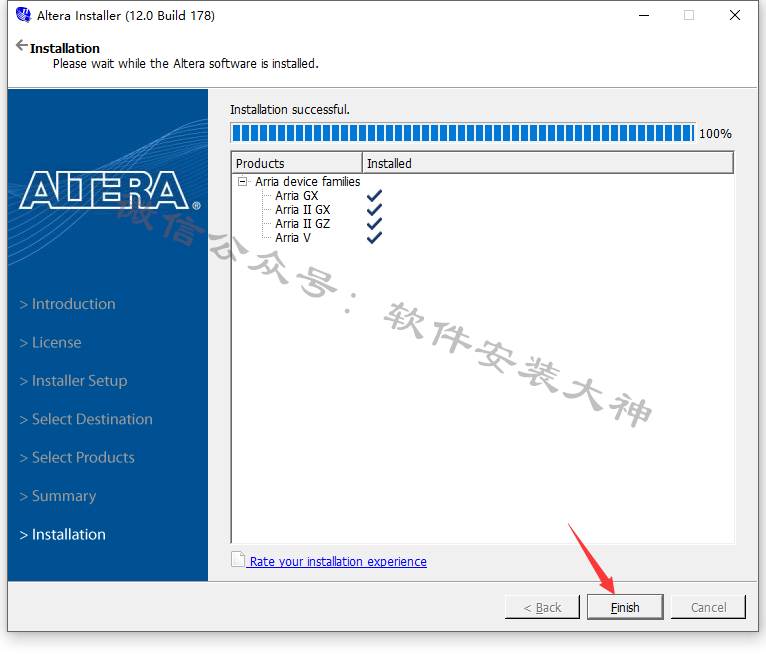Screen dimensions: 766x666
Task: Click the Back button
Action: tap(542, 607)
